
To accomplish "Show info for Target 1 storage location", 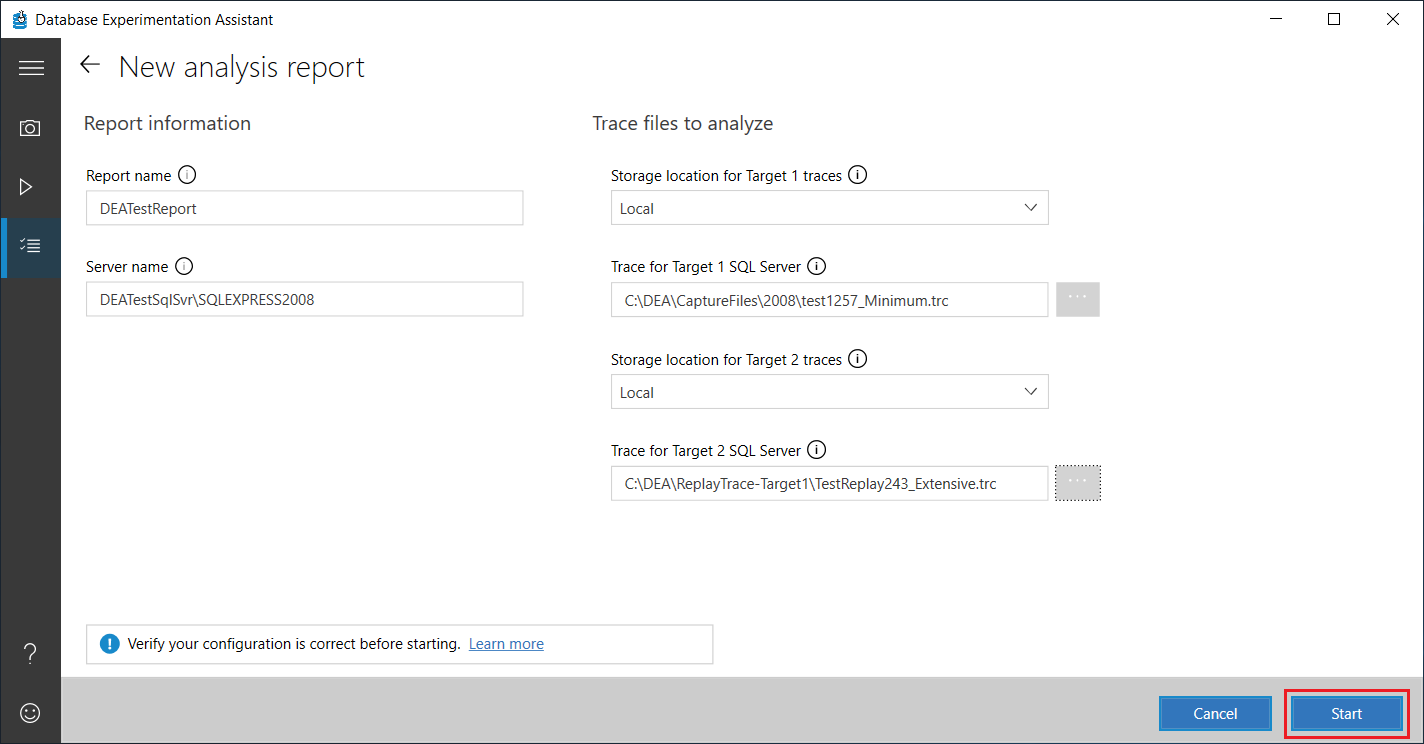I will (857, 175).
